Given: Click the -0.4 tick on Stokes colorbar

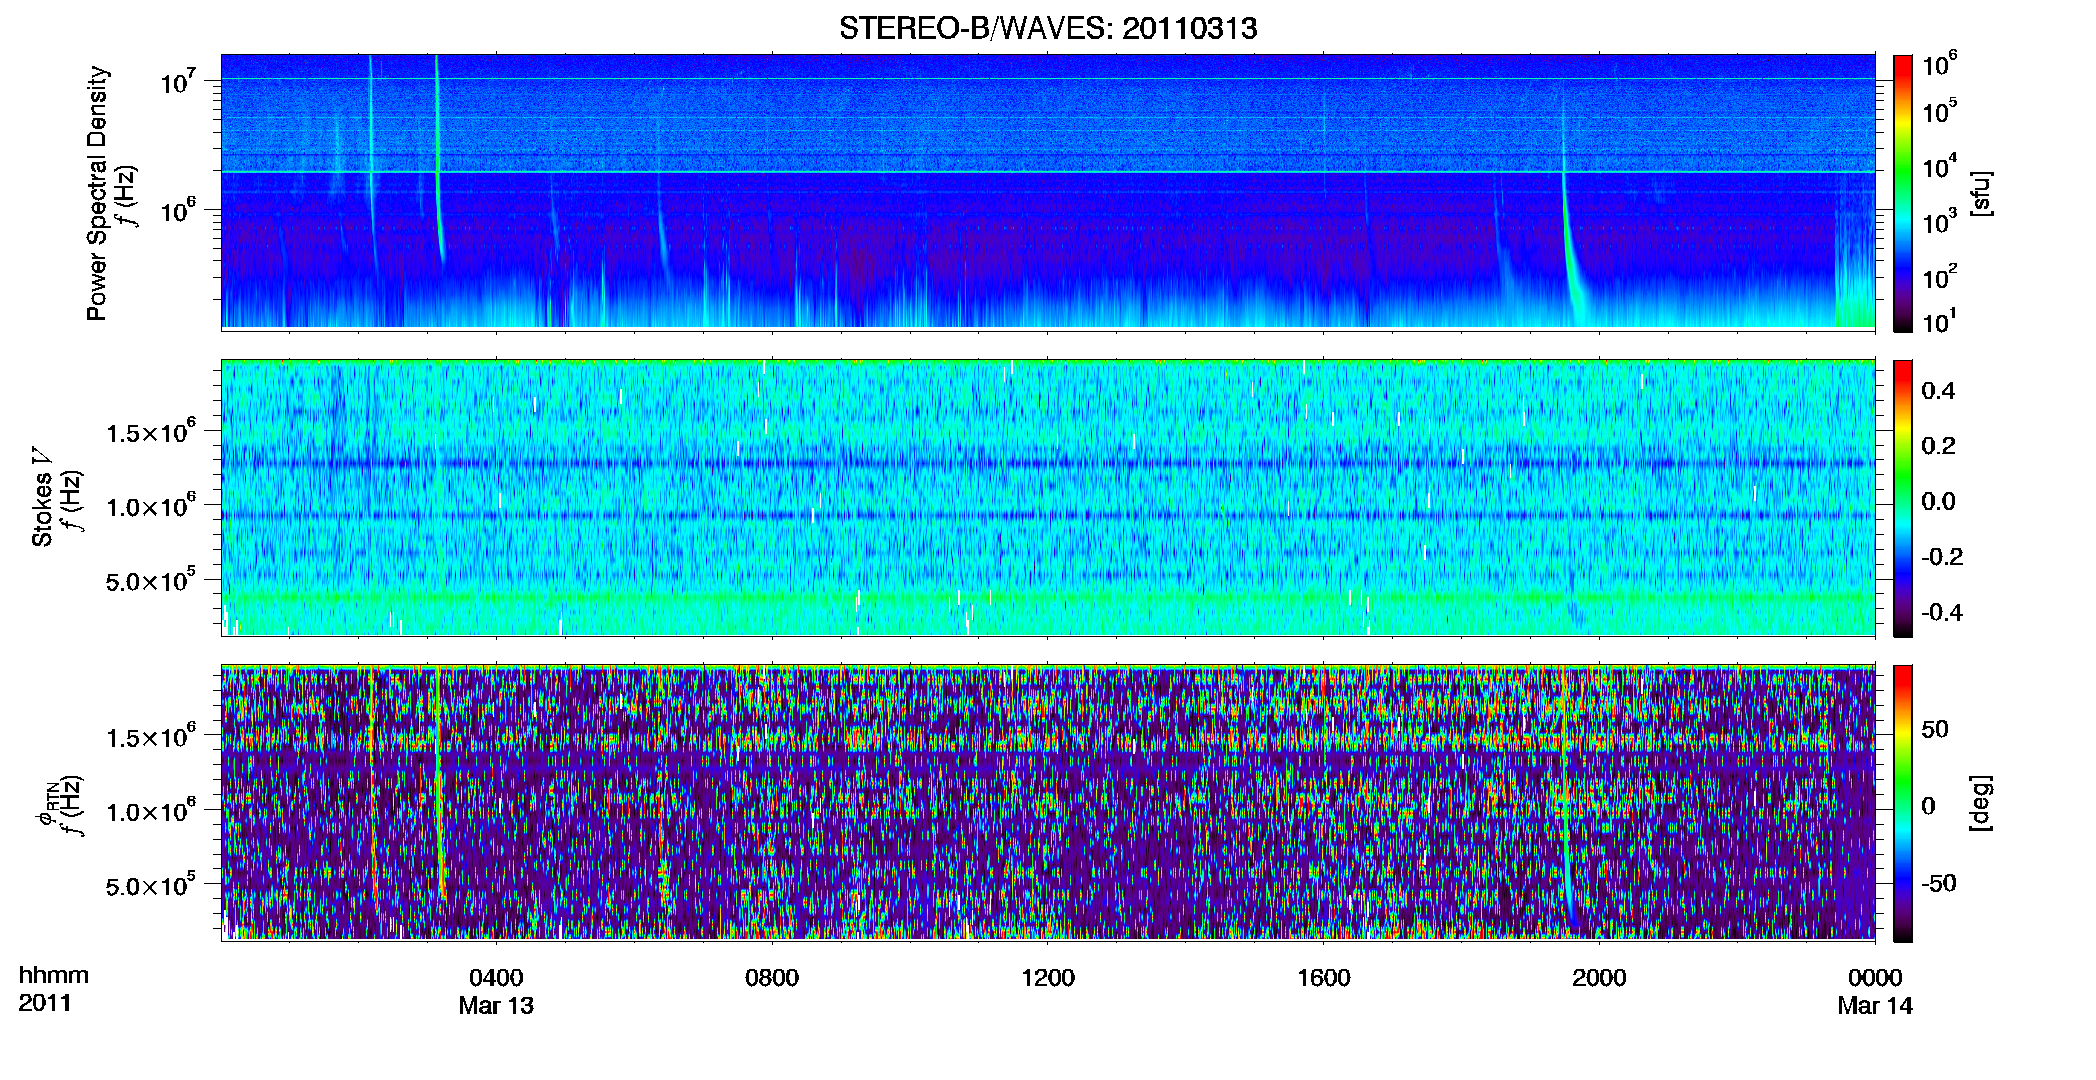Looking at the screenshot, I should (1942, 613).
